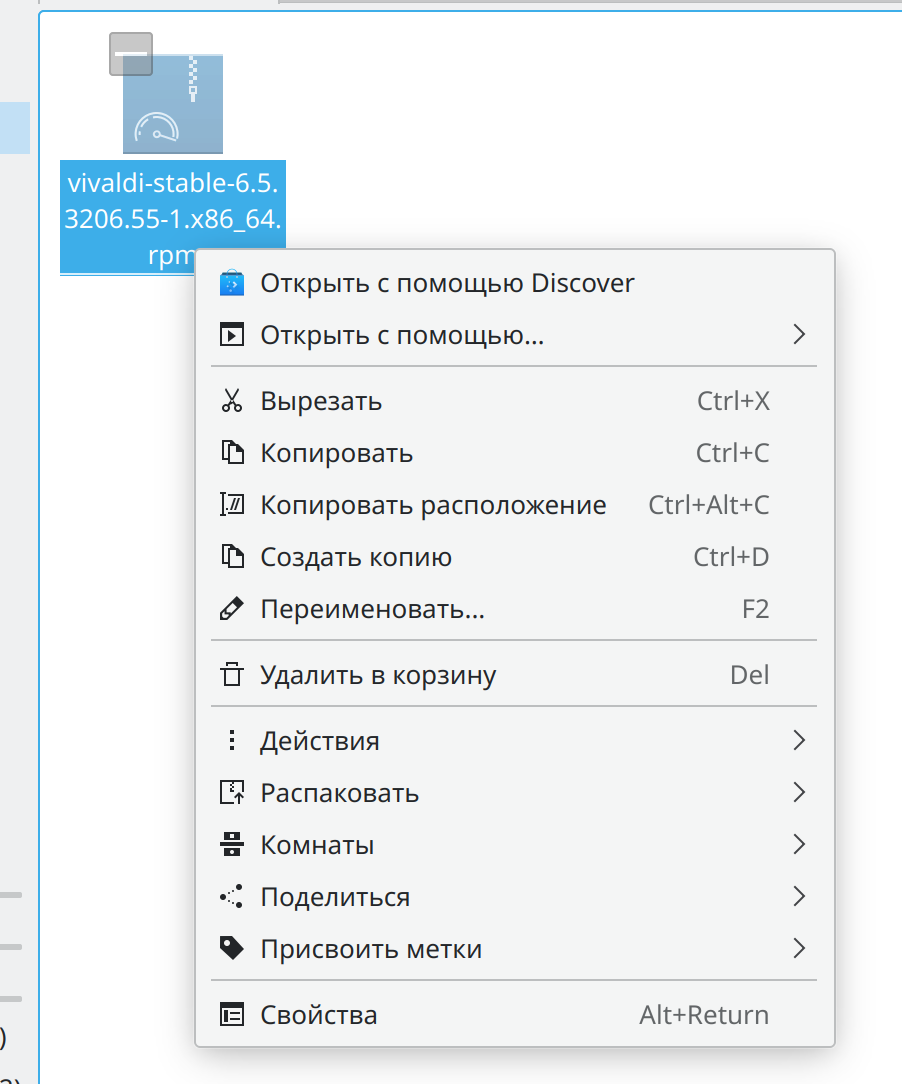Choose Переименовать… in the context menu

(x=372, y=609)
